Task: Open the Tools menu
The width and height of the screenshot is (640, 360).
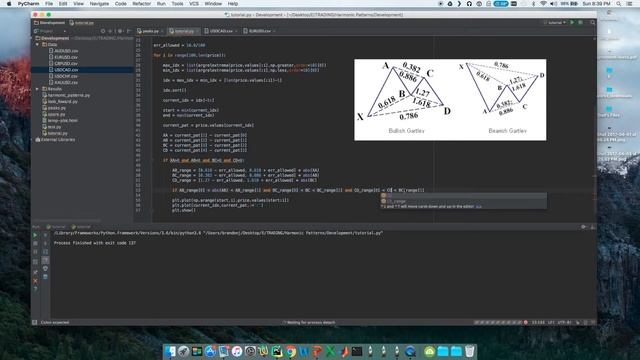Action: (x=177, y=4)
